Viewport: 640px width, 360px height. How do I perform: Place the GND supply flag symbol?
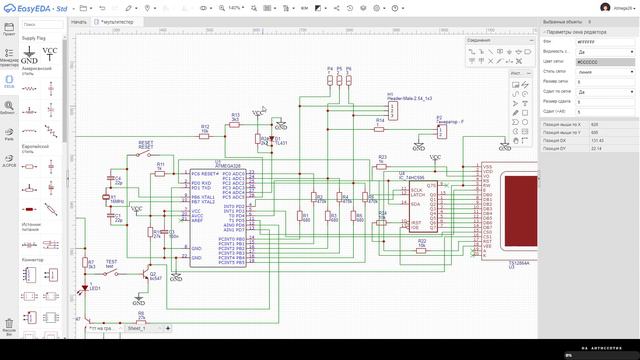pos(29,55)
